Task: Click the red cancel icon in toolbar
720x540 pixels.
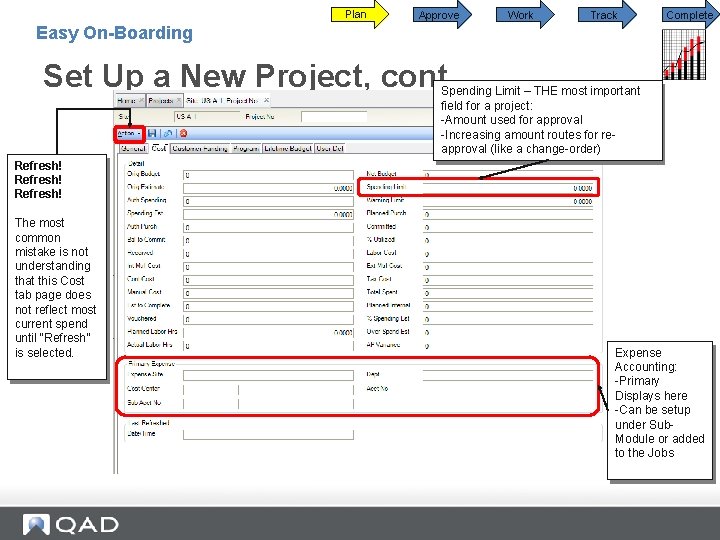Action: tap(183, 134)
